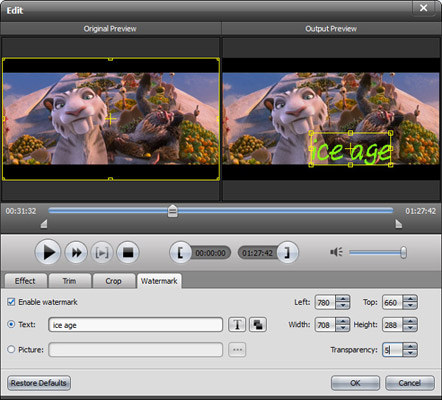Browse for a watermark picture file
Image resolution: width=442 pixels, height=400 pixels.
[237, 350]
